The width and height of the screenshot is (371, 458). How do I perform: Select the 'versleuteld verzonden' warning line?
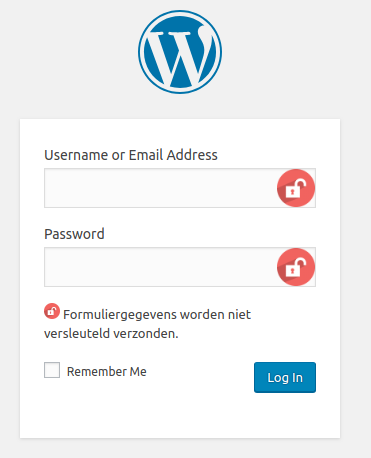tap(111, 333)
